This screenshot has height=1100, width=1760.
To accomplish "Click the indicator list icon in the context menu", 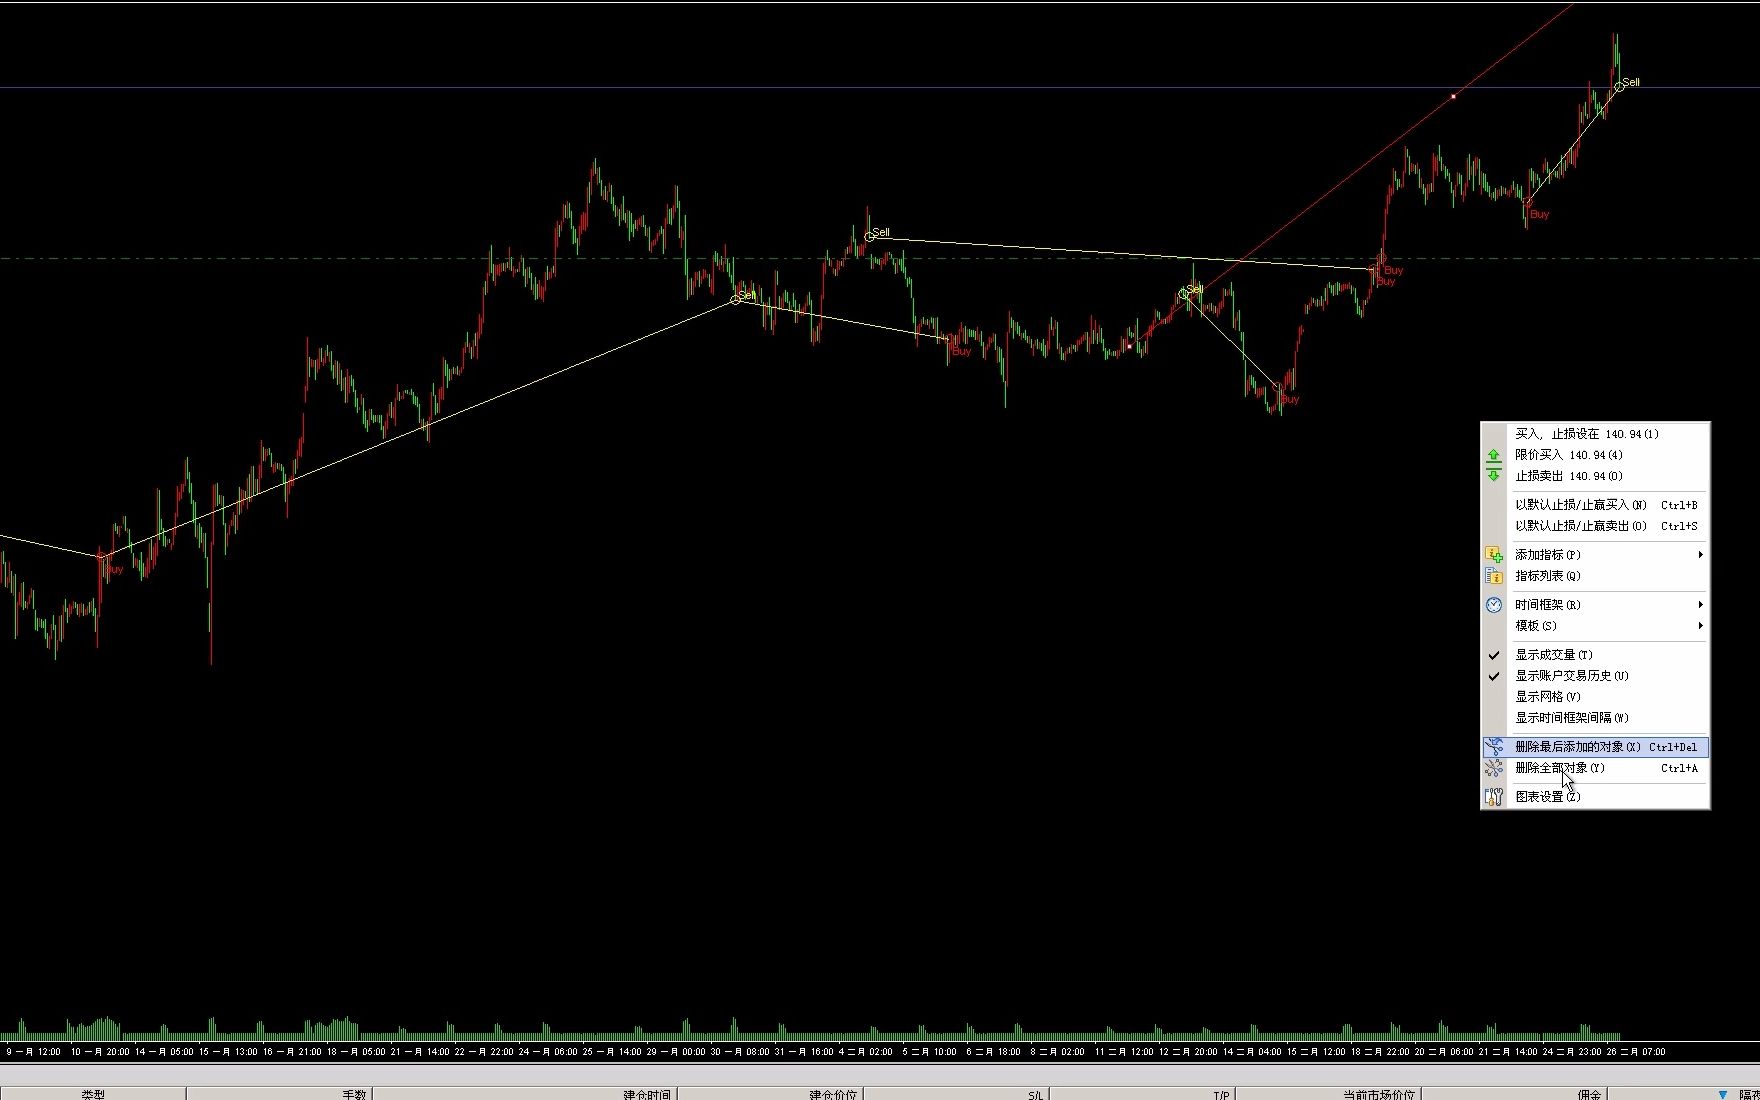I will pos(1493,576).
